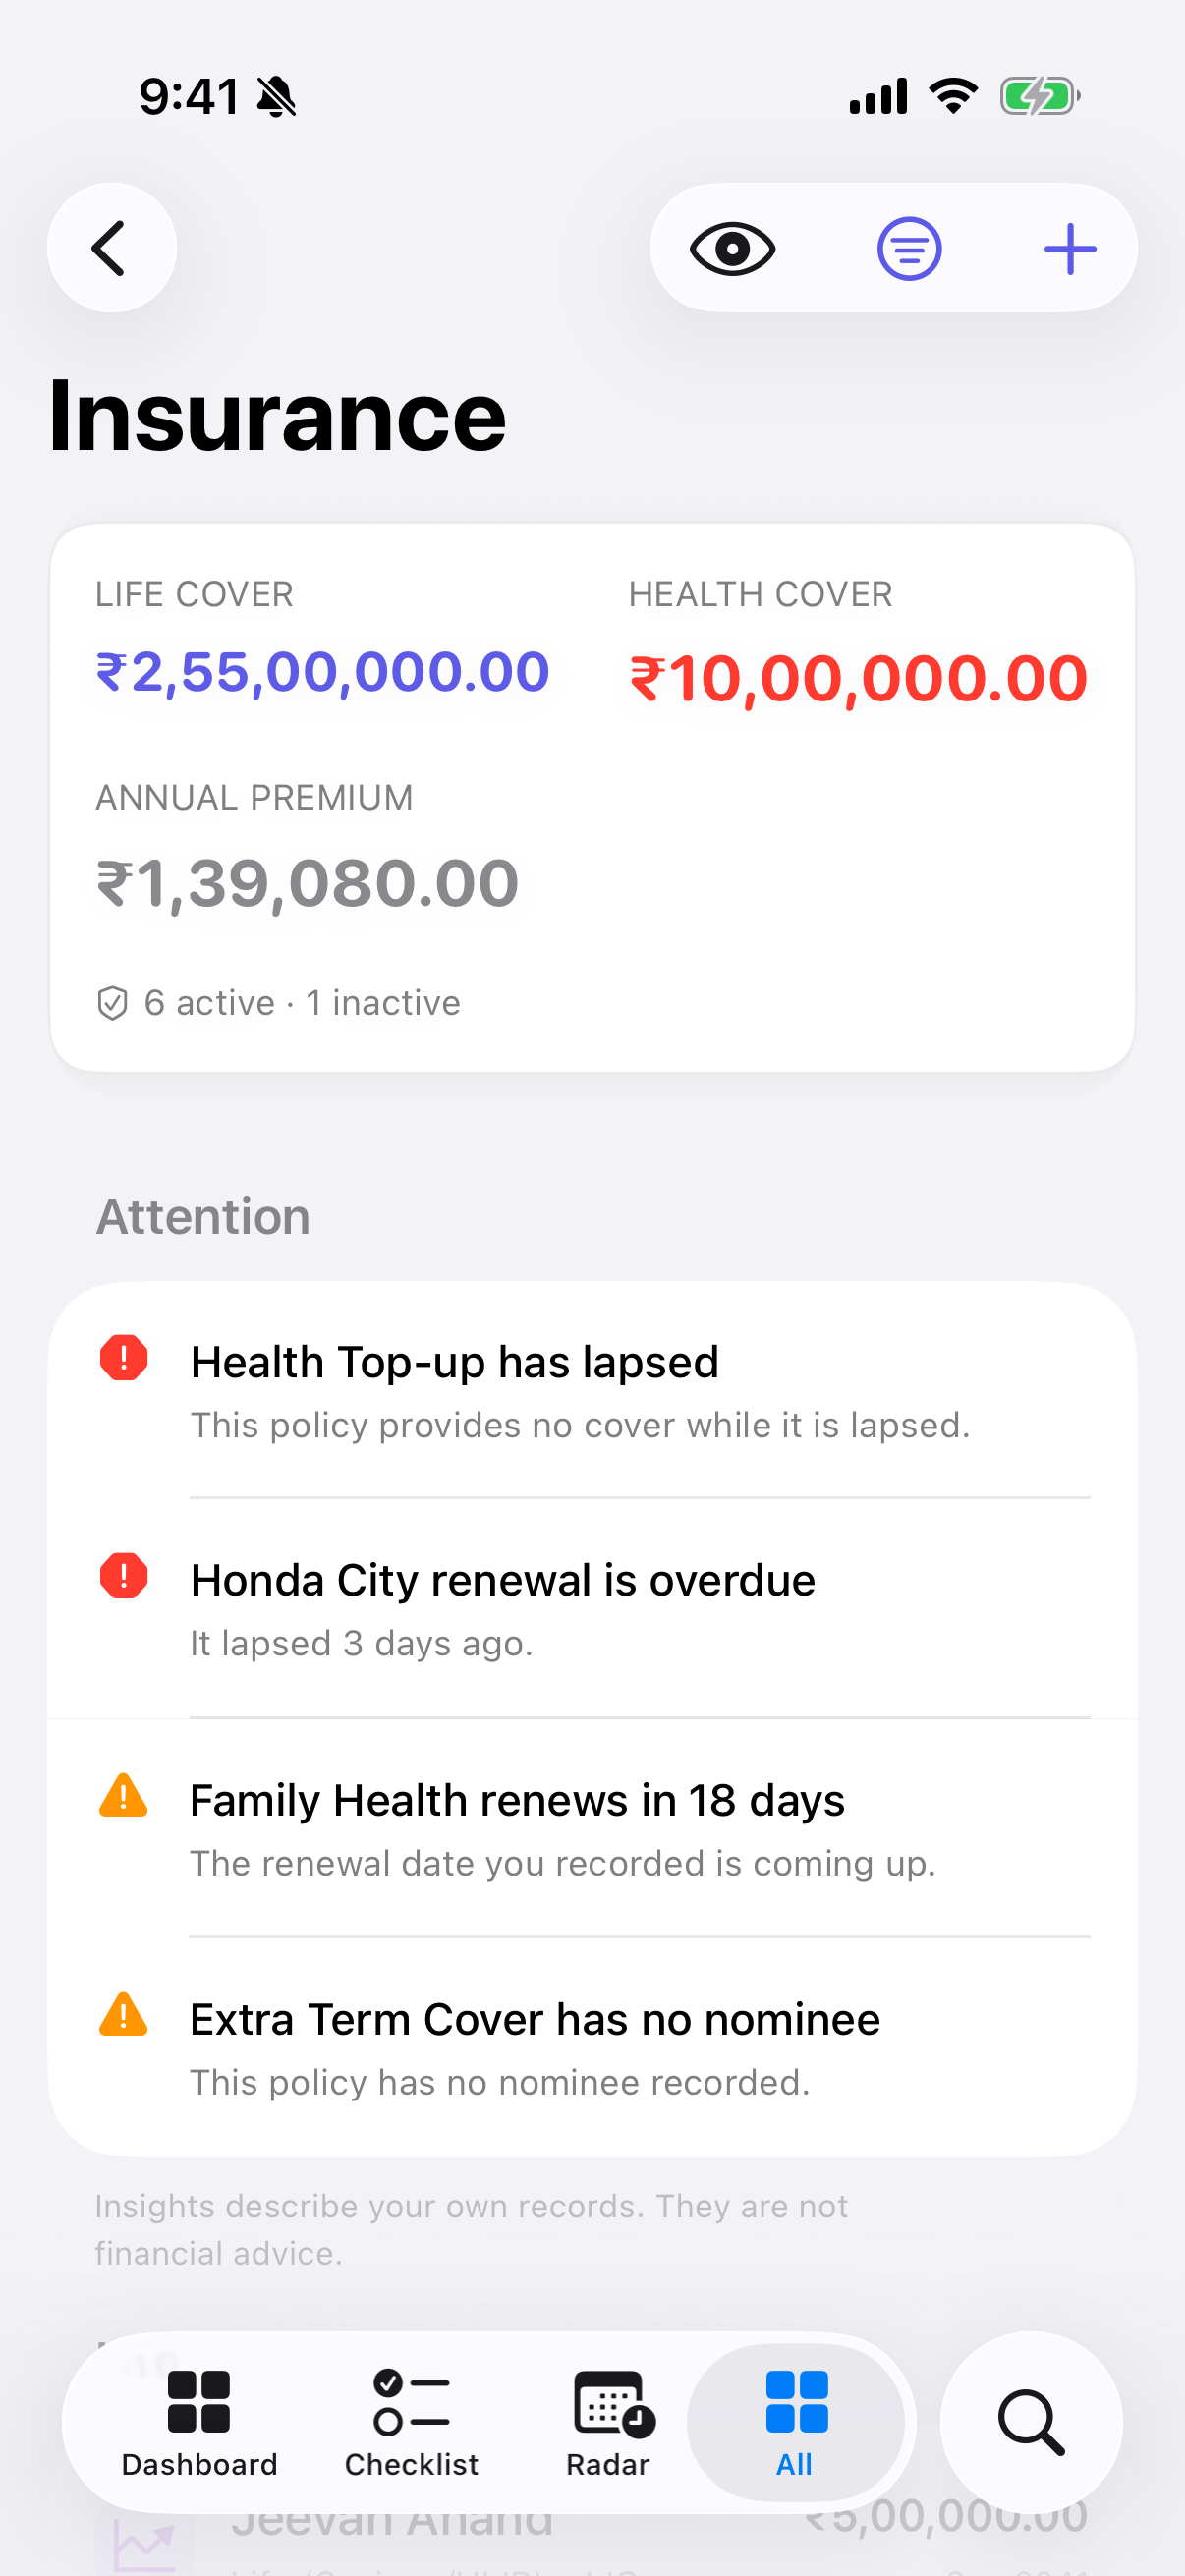Select the All tab
Viewport: 1185px width, 2576px height.
(x=795, y=2422)
